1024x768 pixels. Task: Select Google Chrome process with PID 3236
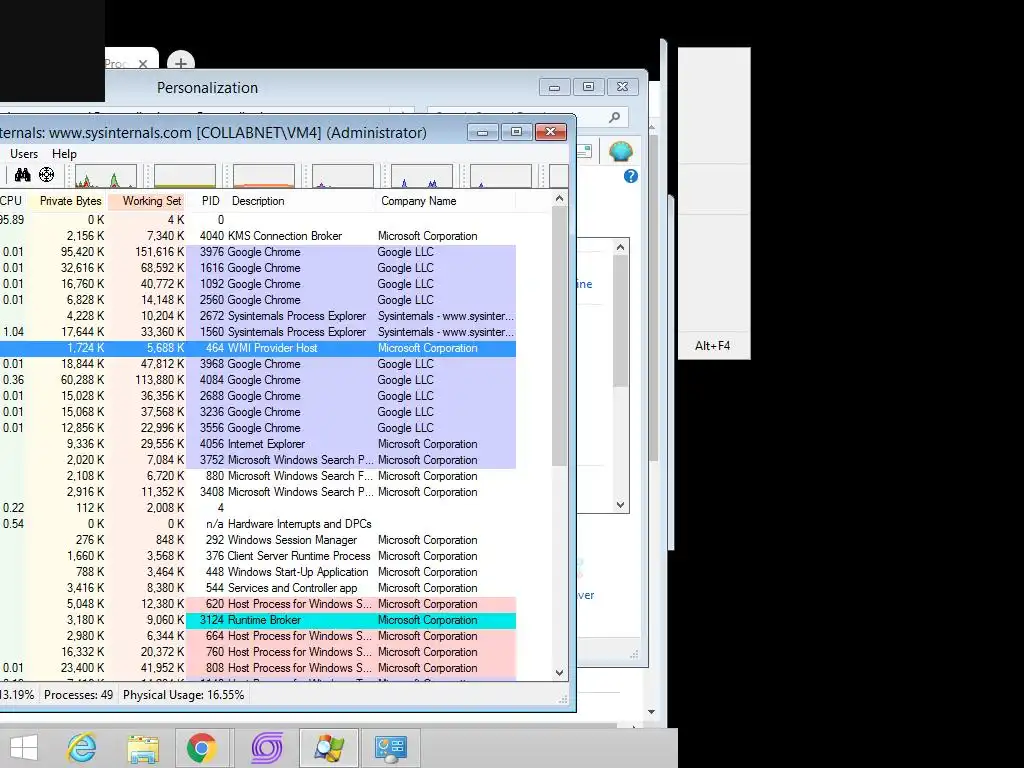tap(258, 412)
